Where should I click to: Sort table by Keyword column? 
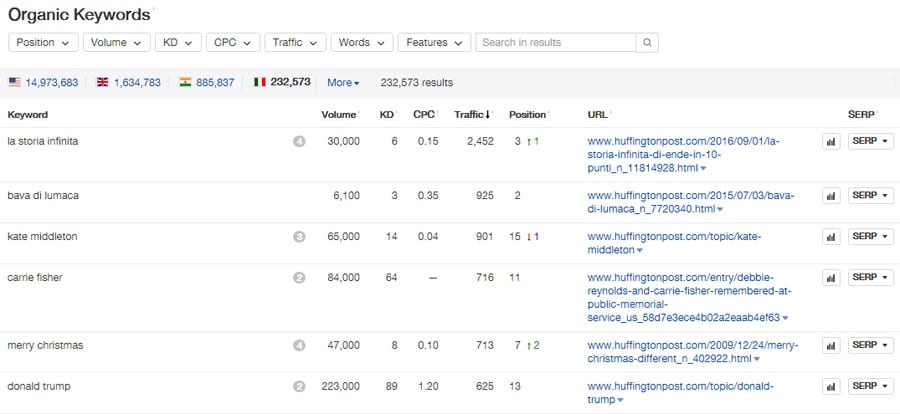click(x=28, y=115)
